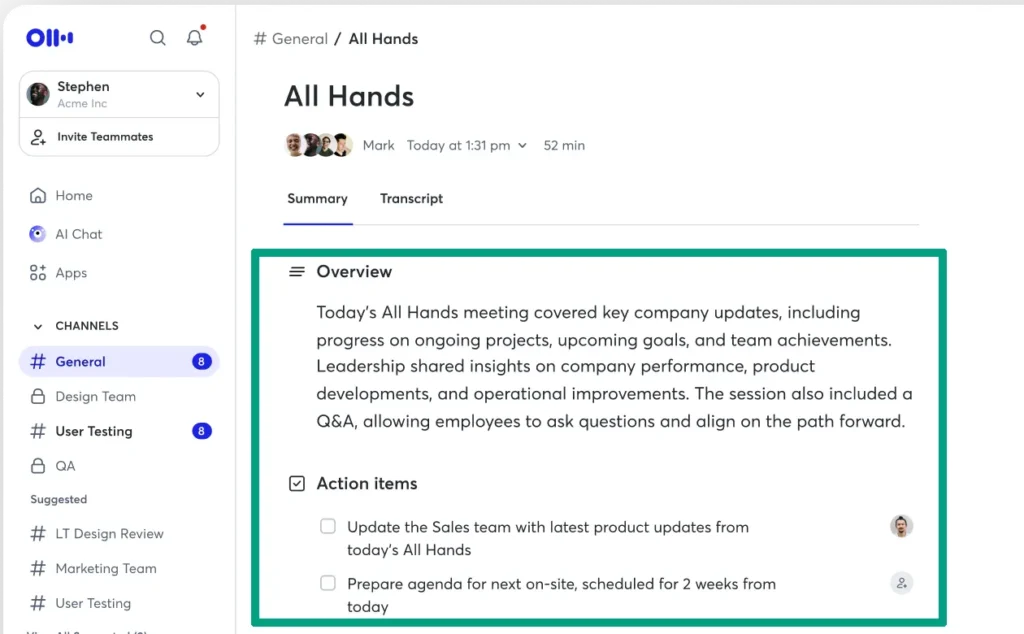This screenshot has height=634, width=1024.
Task: Select the Summary tab
Action: 317,198
